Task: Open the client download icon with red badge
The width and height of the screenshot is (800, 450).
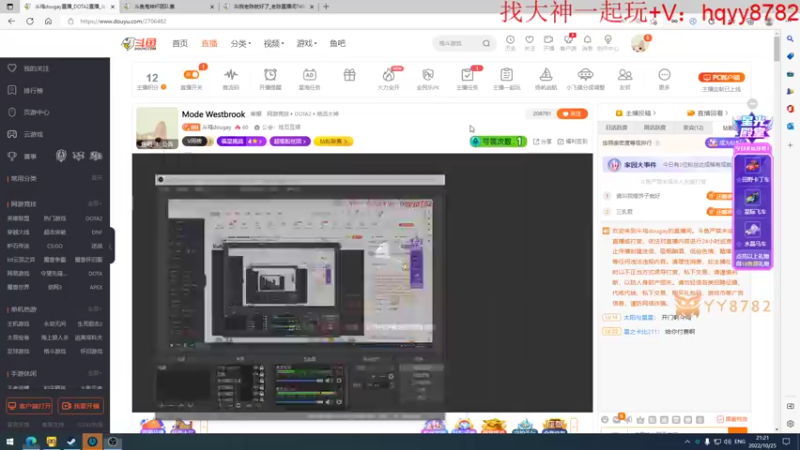Action: (x=568, y=42)
